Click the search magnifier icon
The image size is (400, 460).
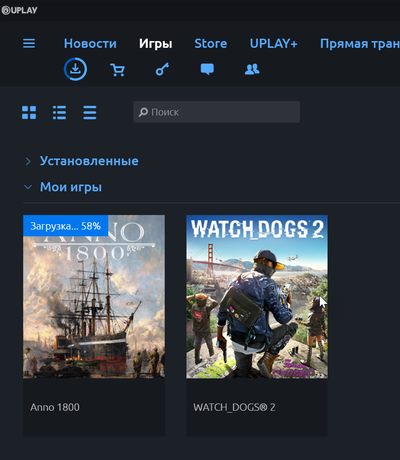coord(143,112)
